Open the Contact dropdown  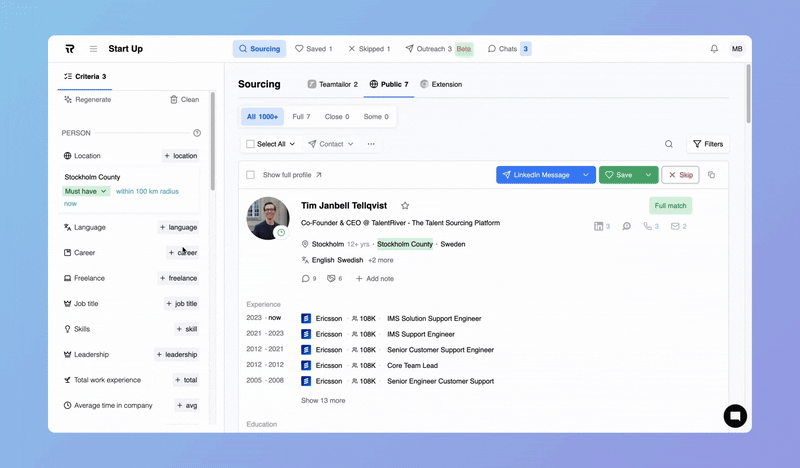[x=331, y=144]
